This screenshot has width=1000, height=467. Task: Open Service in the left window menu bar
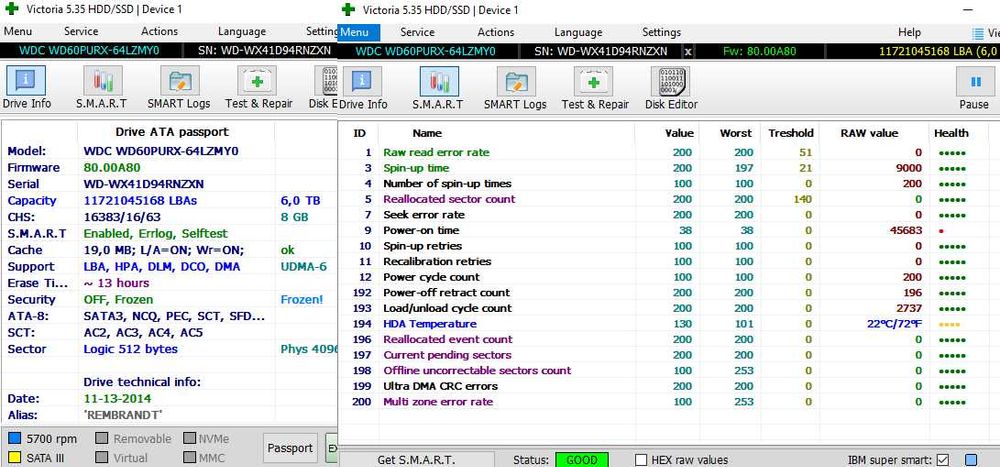(81, 31)
